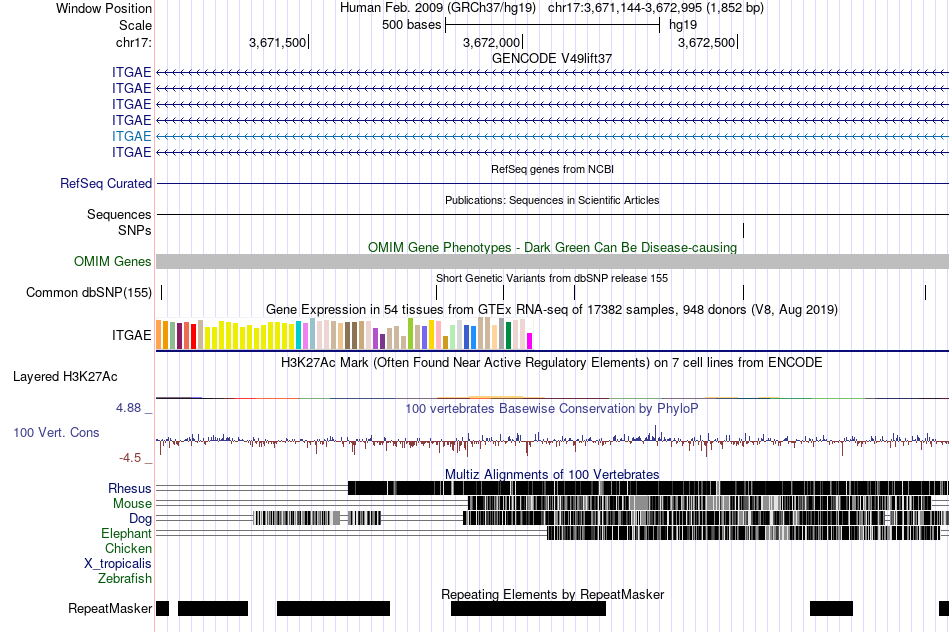Screen dimensions: 950x632
Task: Click the Rhesus alignment block
Action: pos(648,488)
